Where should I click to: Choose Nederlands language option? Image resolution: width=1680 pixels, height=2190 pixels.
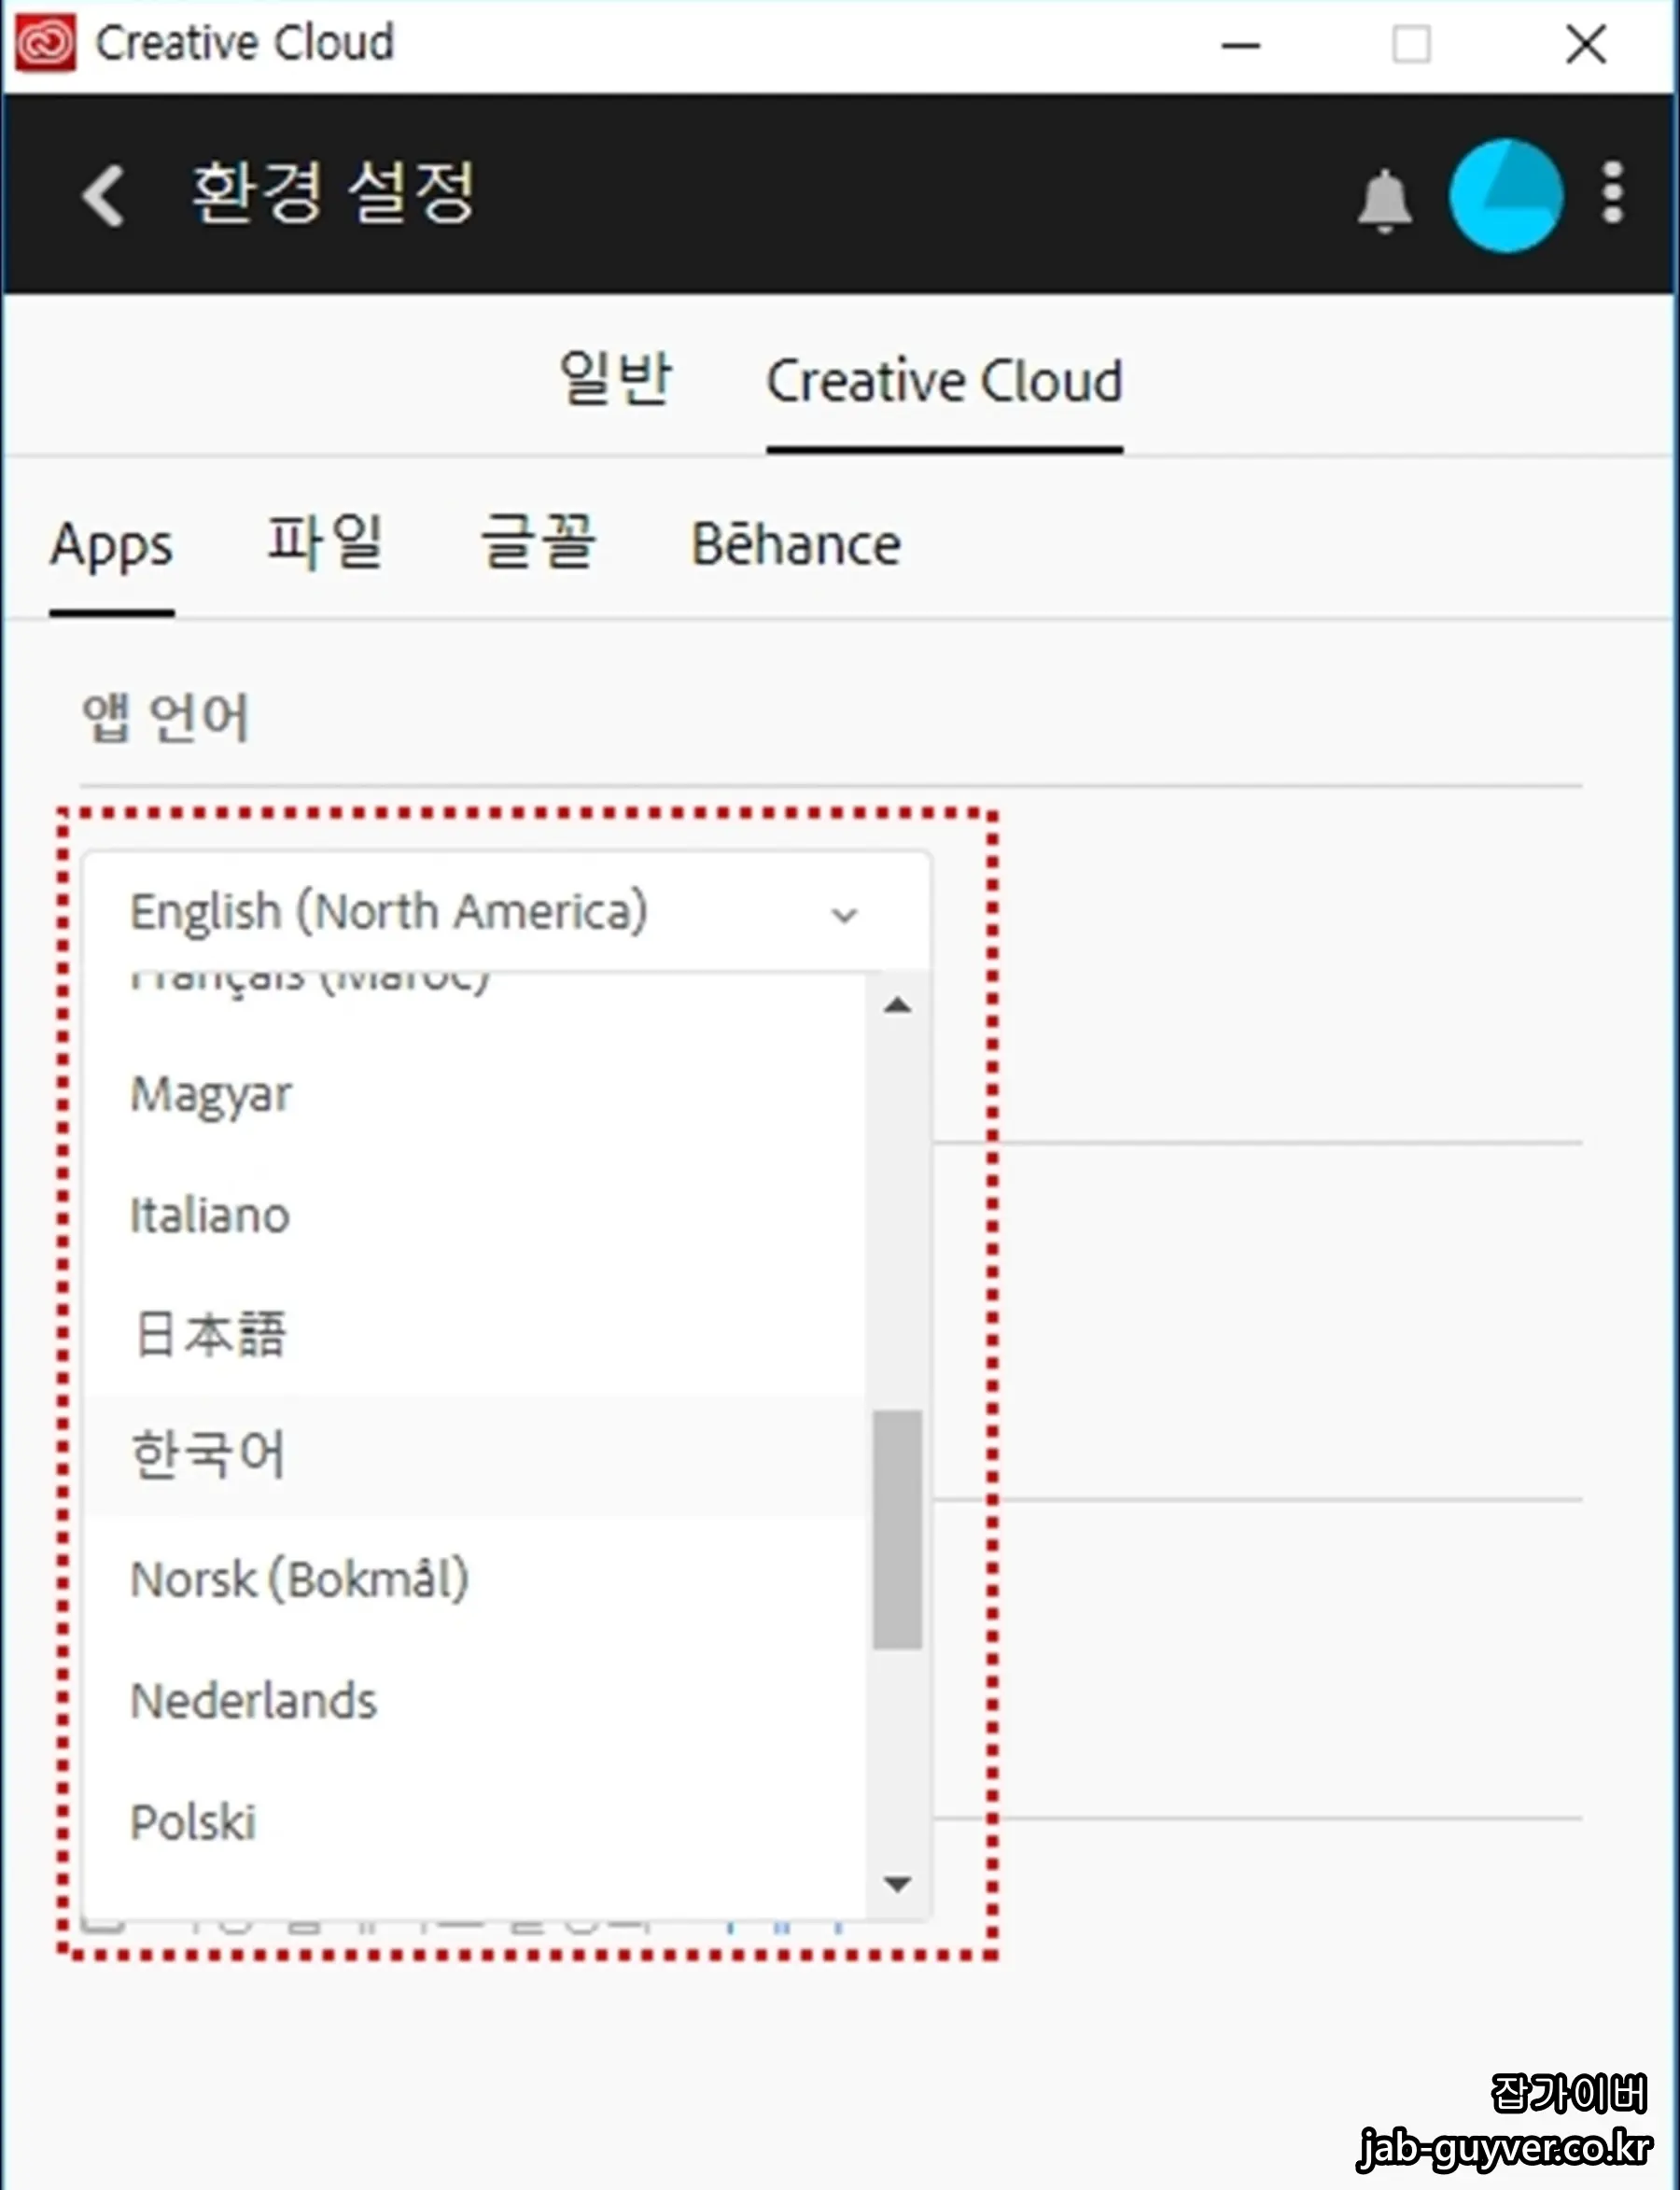coord(475,1700)
